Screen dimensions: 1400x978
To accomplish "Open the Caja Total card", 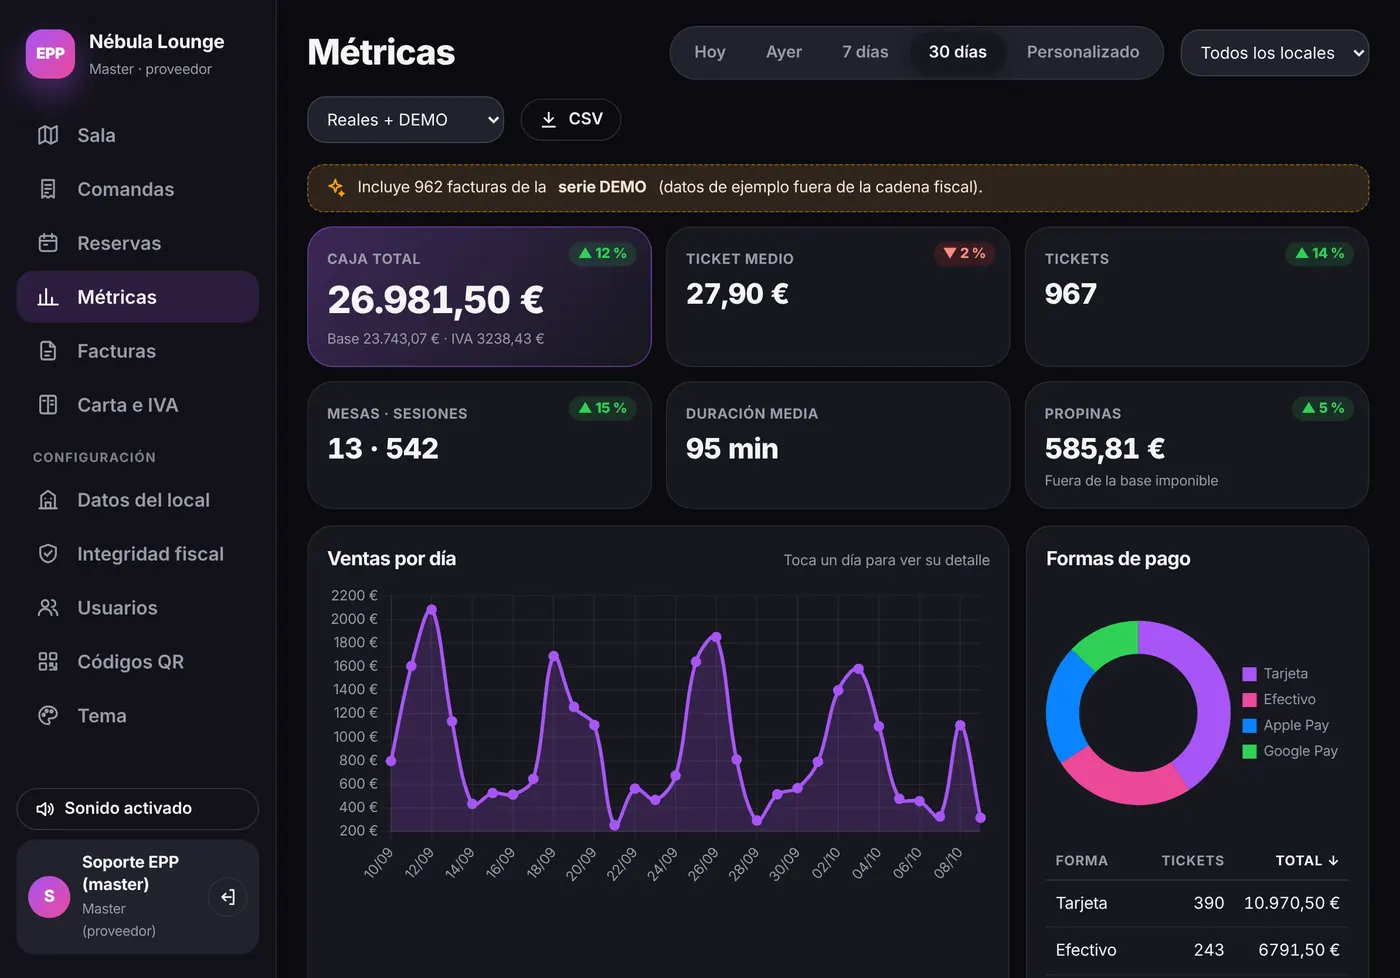I will click(x=479, y=297).
